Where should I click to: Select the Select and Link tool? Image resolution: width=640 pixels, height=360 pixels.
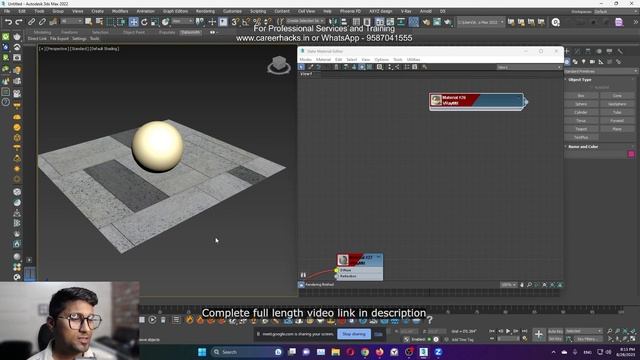[x=31, y=22]
